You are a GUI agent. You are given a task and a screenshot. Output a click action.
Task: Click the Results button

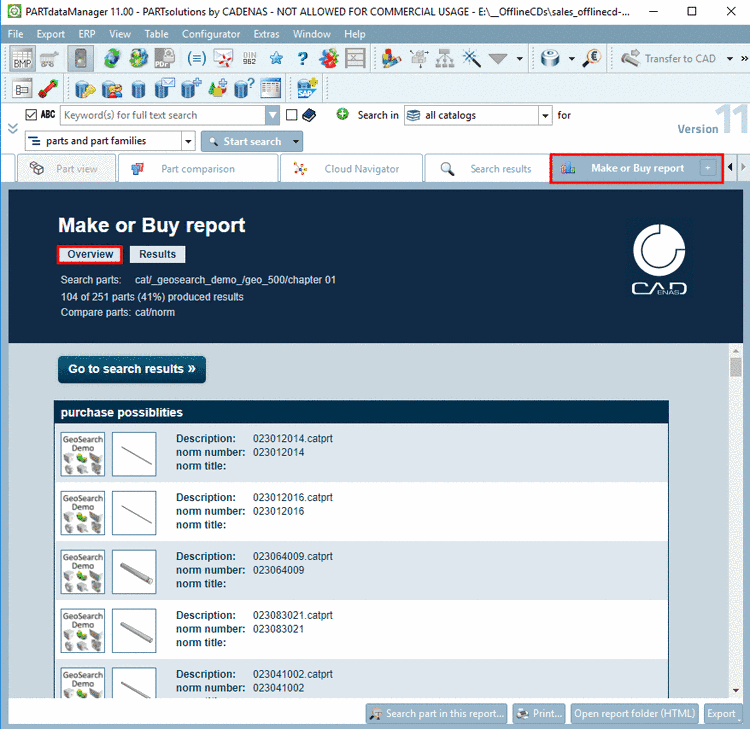(x=157, y=254)
